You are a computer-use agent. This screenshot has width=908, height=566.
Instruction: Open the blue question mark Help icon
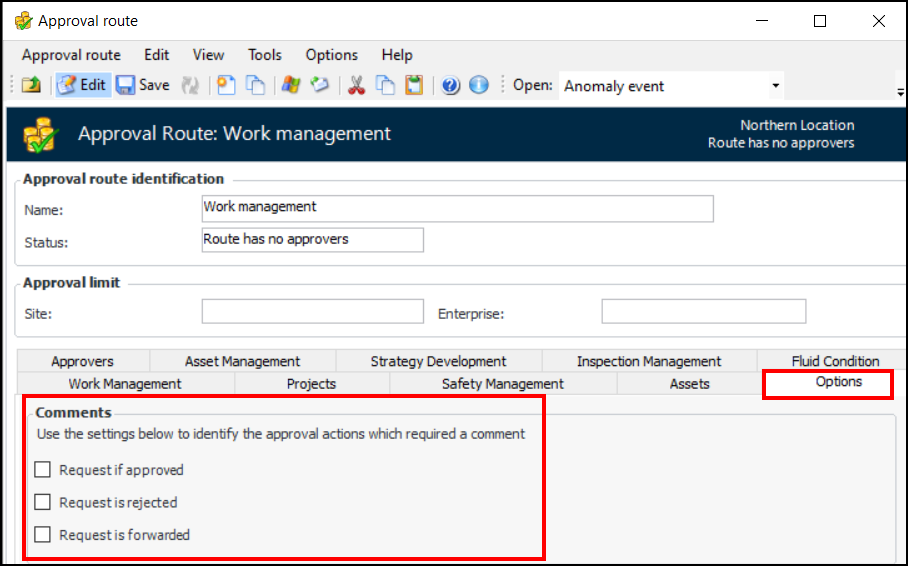[x=450, y=85]
